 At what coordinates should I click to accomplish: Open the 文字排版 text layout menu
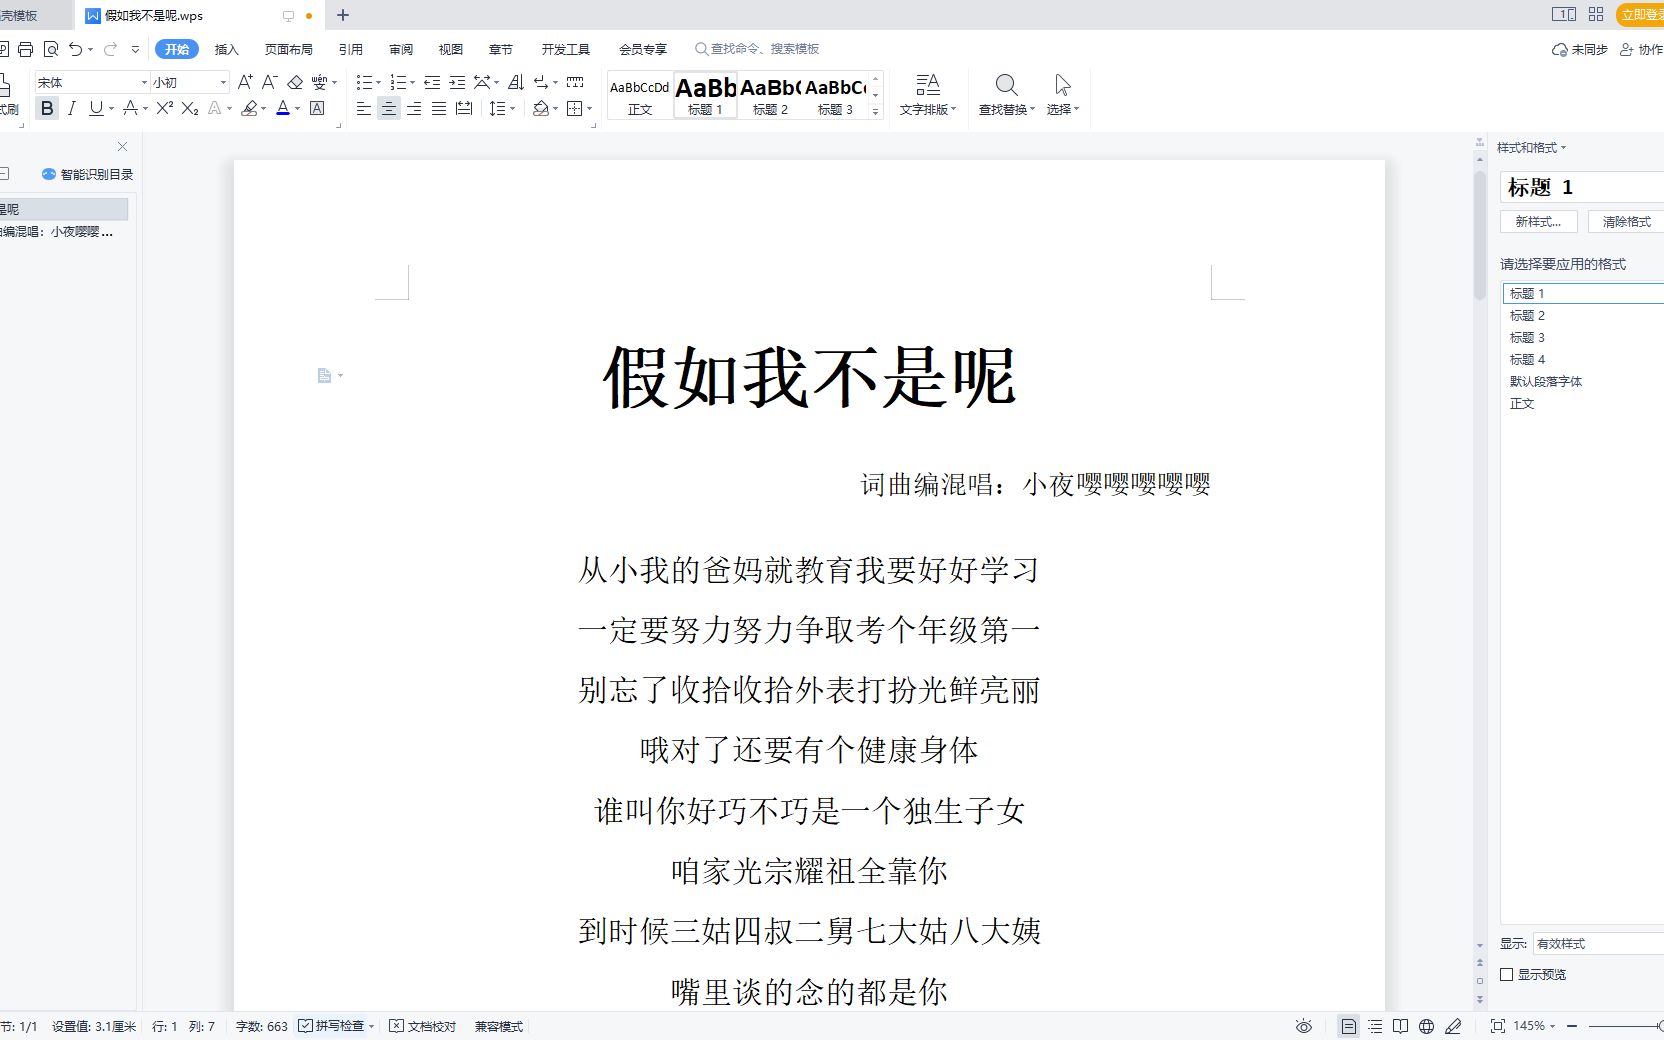click(928, 95)
